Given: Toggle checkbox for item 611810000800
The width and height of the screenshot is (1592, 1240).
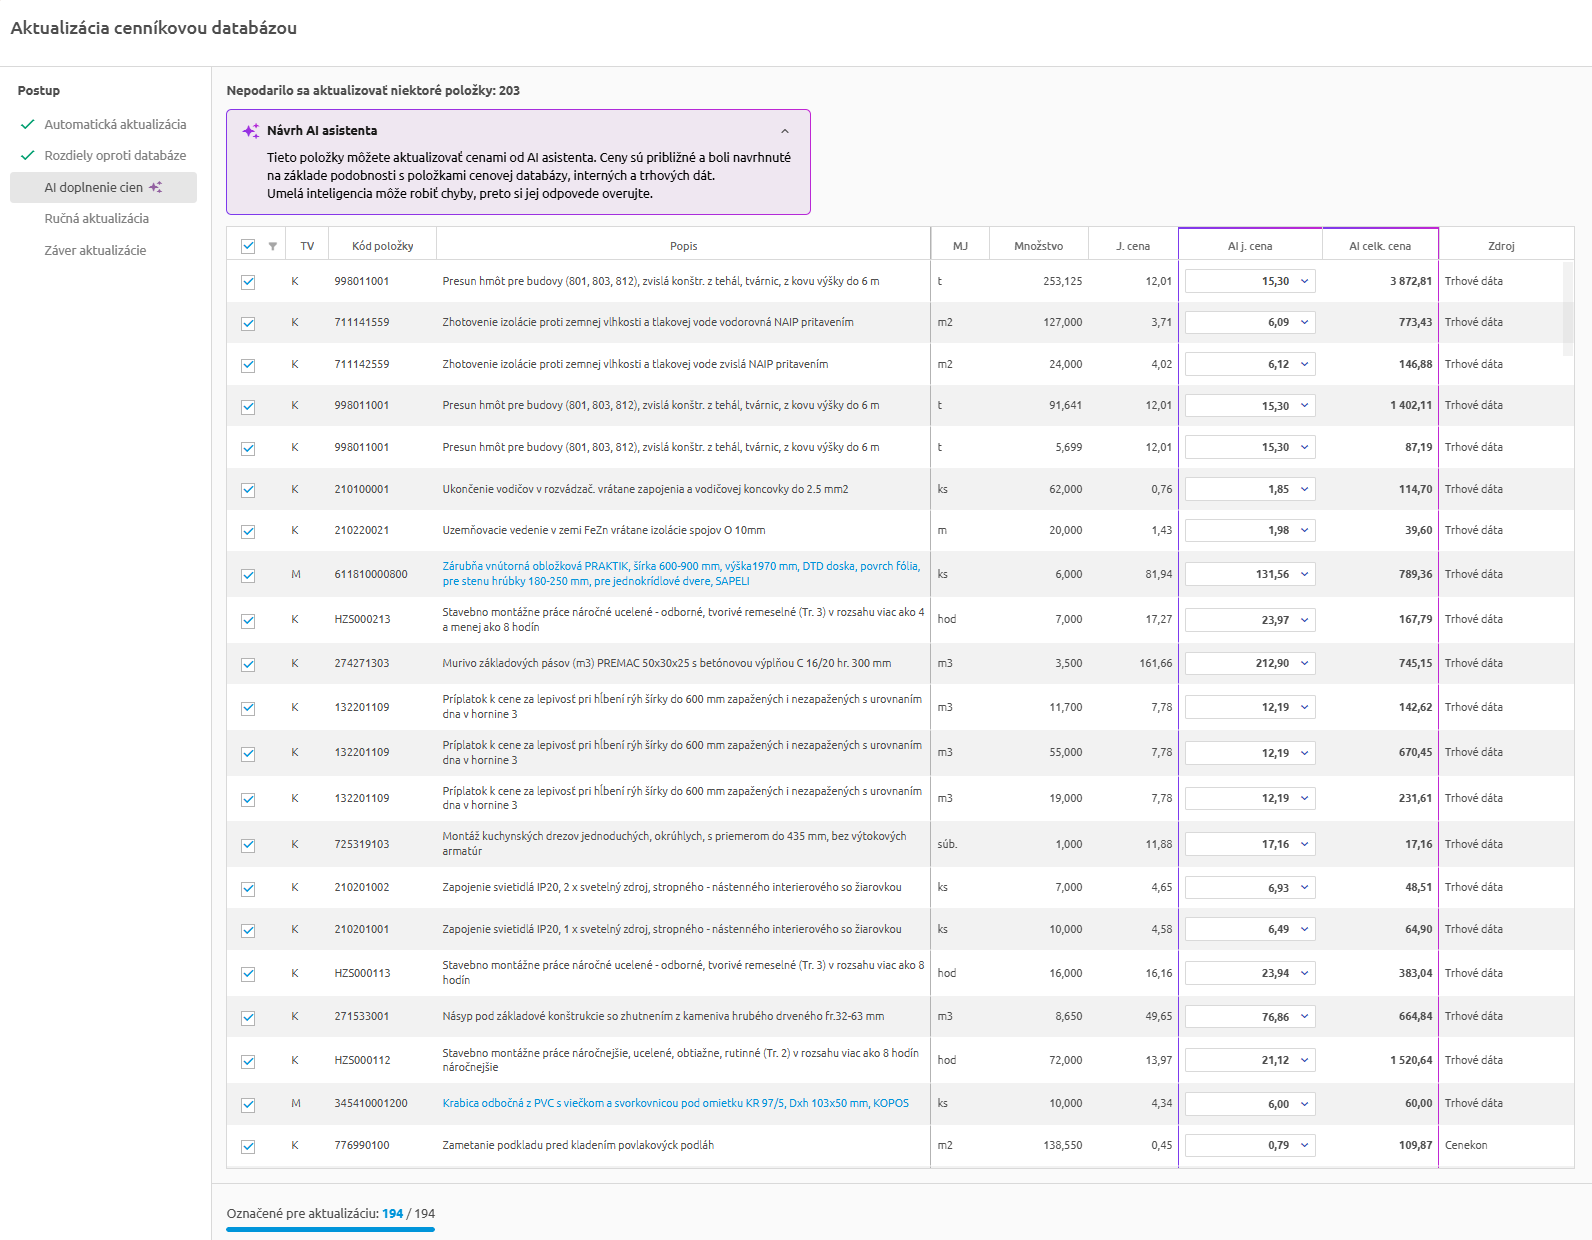Looking at the screenshot, I should (x=248, y=576).
